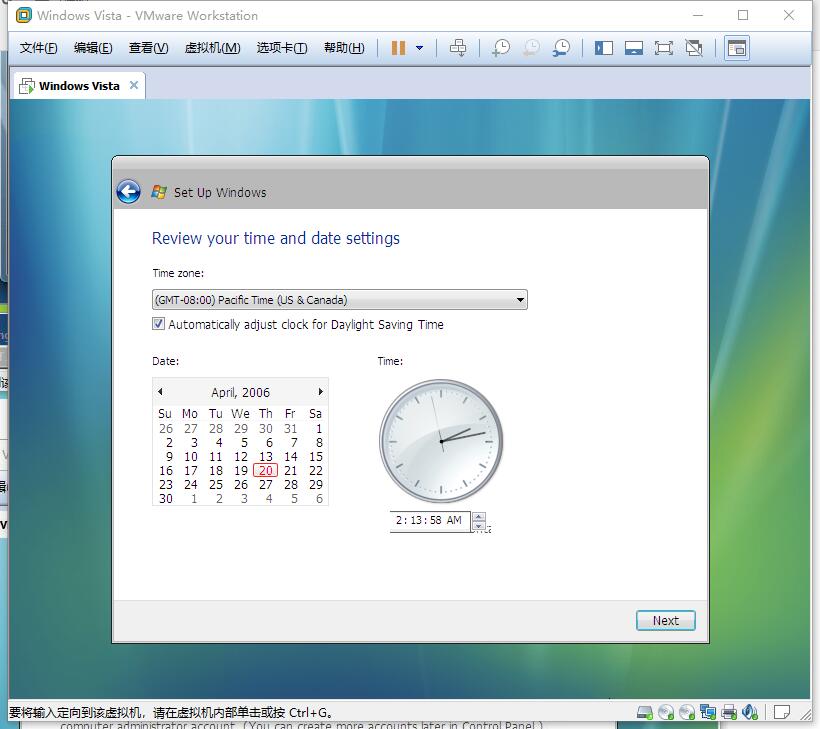Toggle the console view icon

tap(737, 48)
